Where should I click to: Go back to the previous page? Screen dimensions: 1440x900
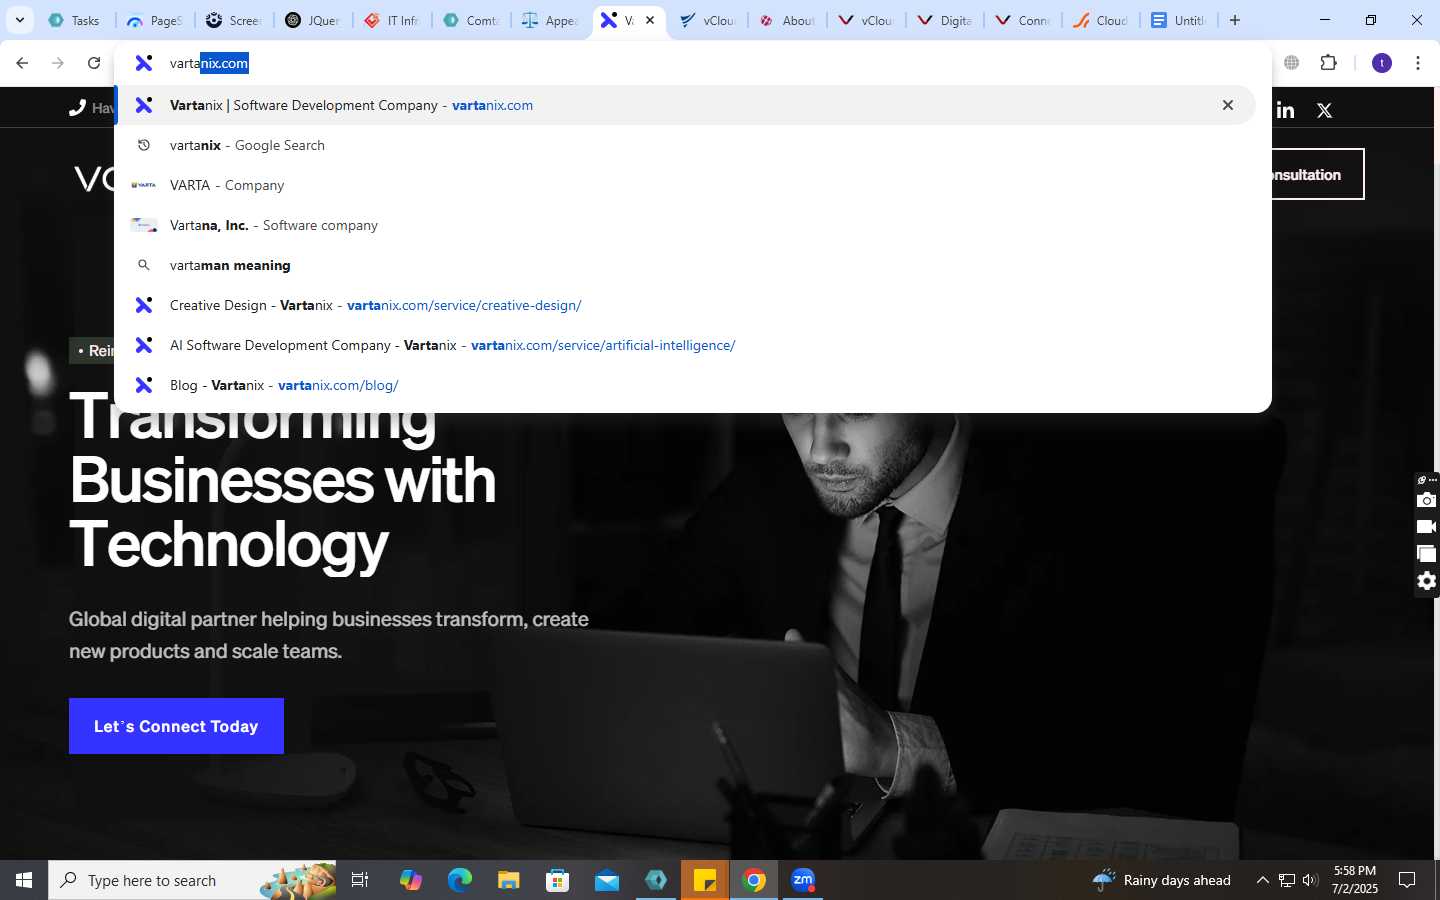22,63
